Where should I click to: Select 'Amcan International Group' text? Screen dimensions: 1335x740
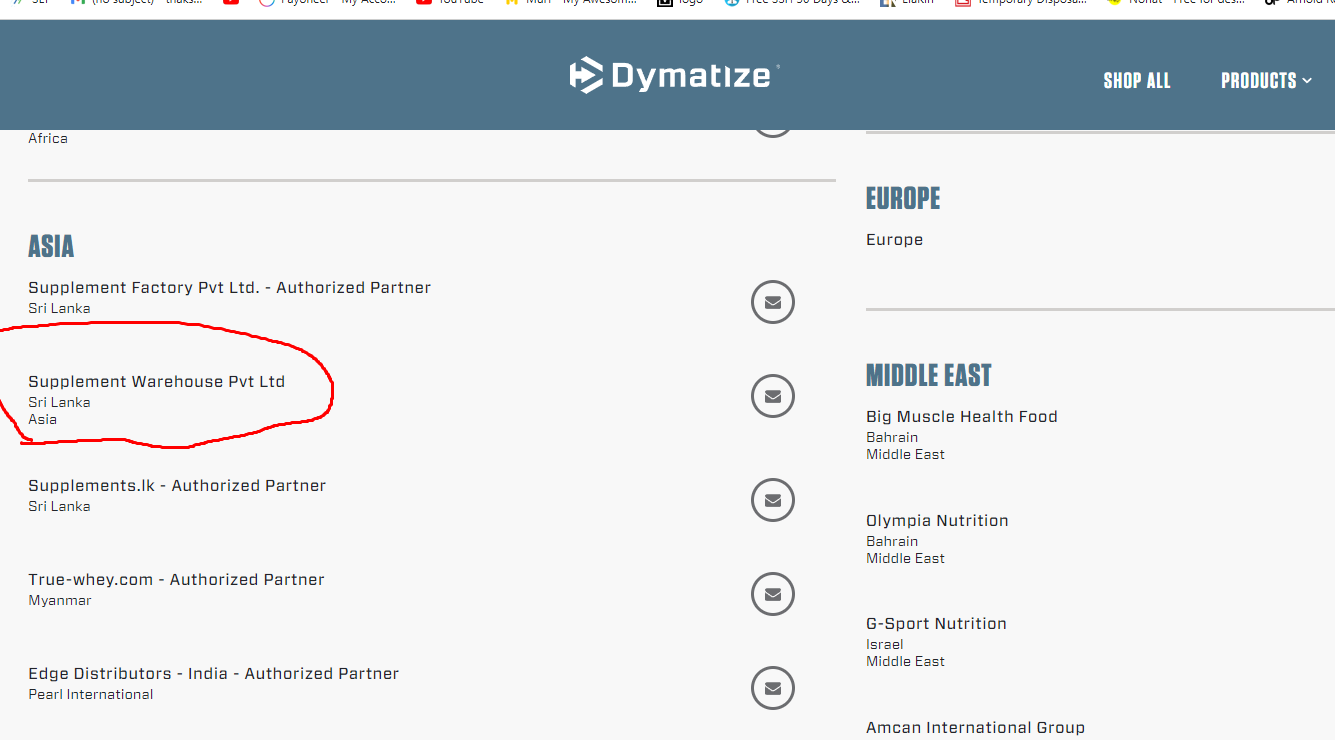coord(975,728)
